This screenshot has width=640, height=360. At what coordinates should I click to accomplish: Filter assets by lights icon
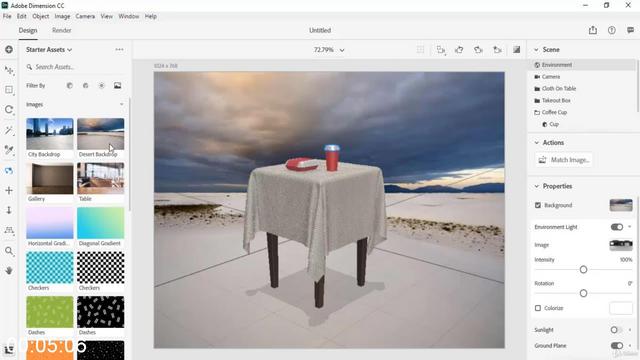[x=102, y=86]
